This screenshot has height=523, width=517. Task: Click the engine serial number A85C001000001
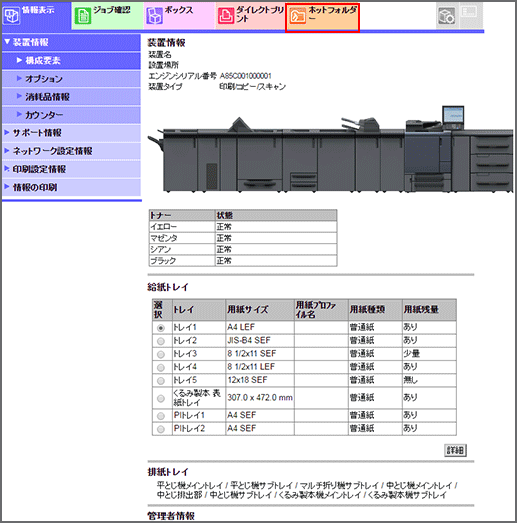(x=245, y=76)
